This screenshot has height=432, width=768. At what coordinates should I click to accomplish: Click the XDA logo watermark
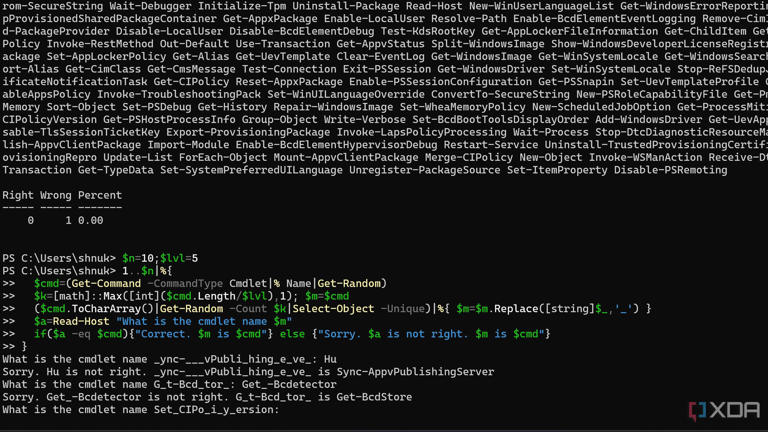[724, 410]
